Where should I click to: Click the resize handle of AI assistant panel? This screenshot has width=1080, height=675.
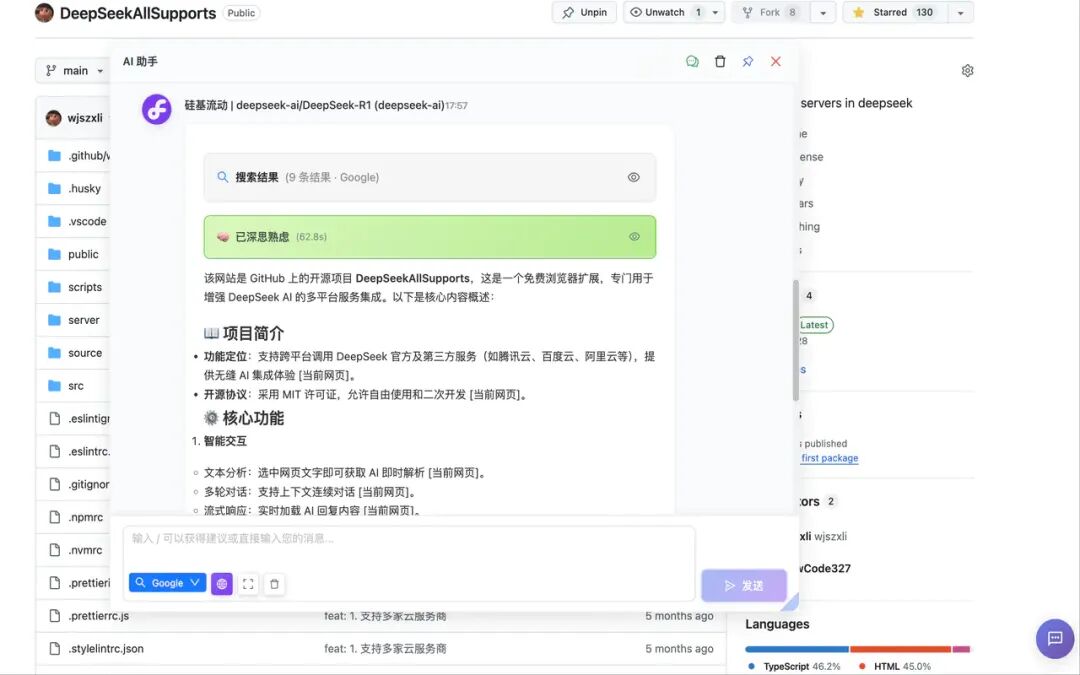click(790, 602)
